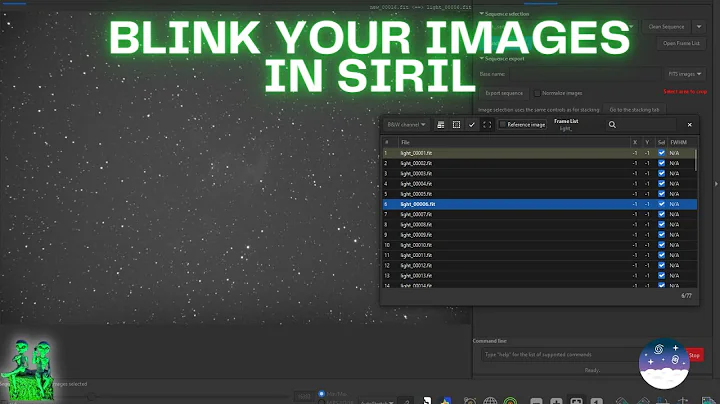Click the Base name input field
The width and height of the screenshot is (720, 404).
[585, 74]
